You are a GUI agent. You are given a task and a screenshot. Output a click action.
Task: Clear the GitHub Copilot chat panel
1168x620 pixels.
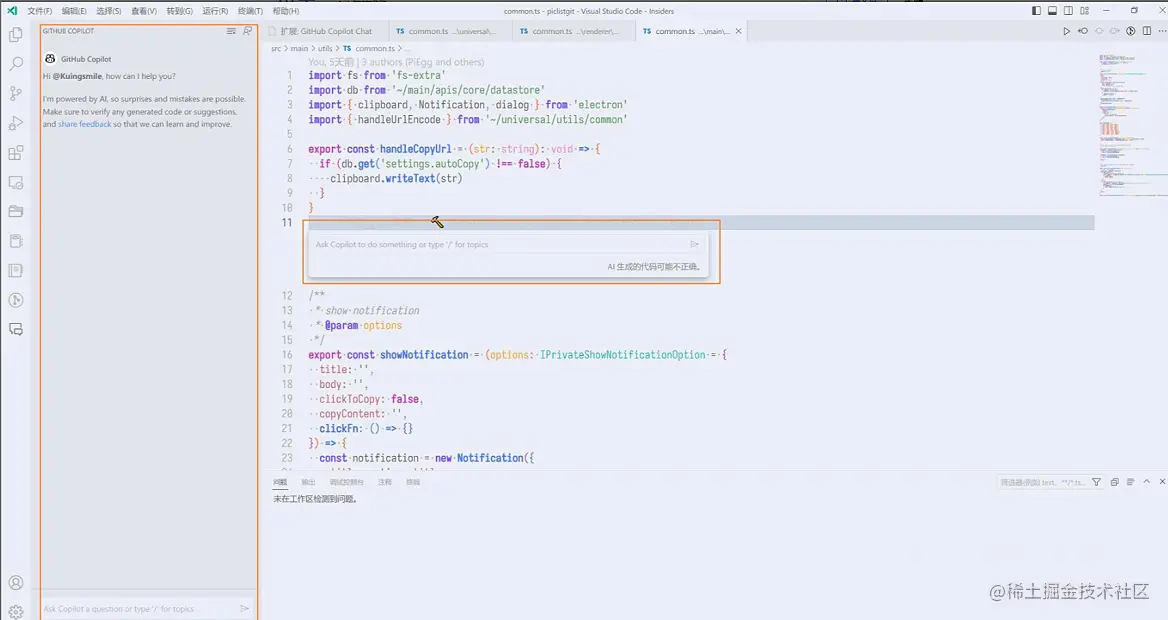click(x=231, y=31)
